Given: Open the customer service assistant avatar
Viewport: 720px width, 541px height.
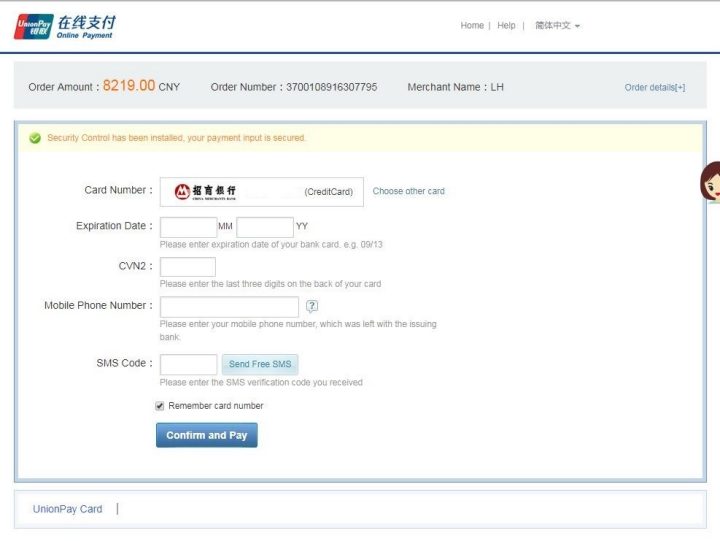Looking at the screenshot, I should [710, 181].
